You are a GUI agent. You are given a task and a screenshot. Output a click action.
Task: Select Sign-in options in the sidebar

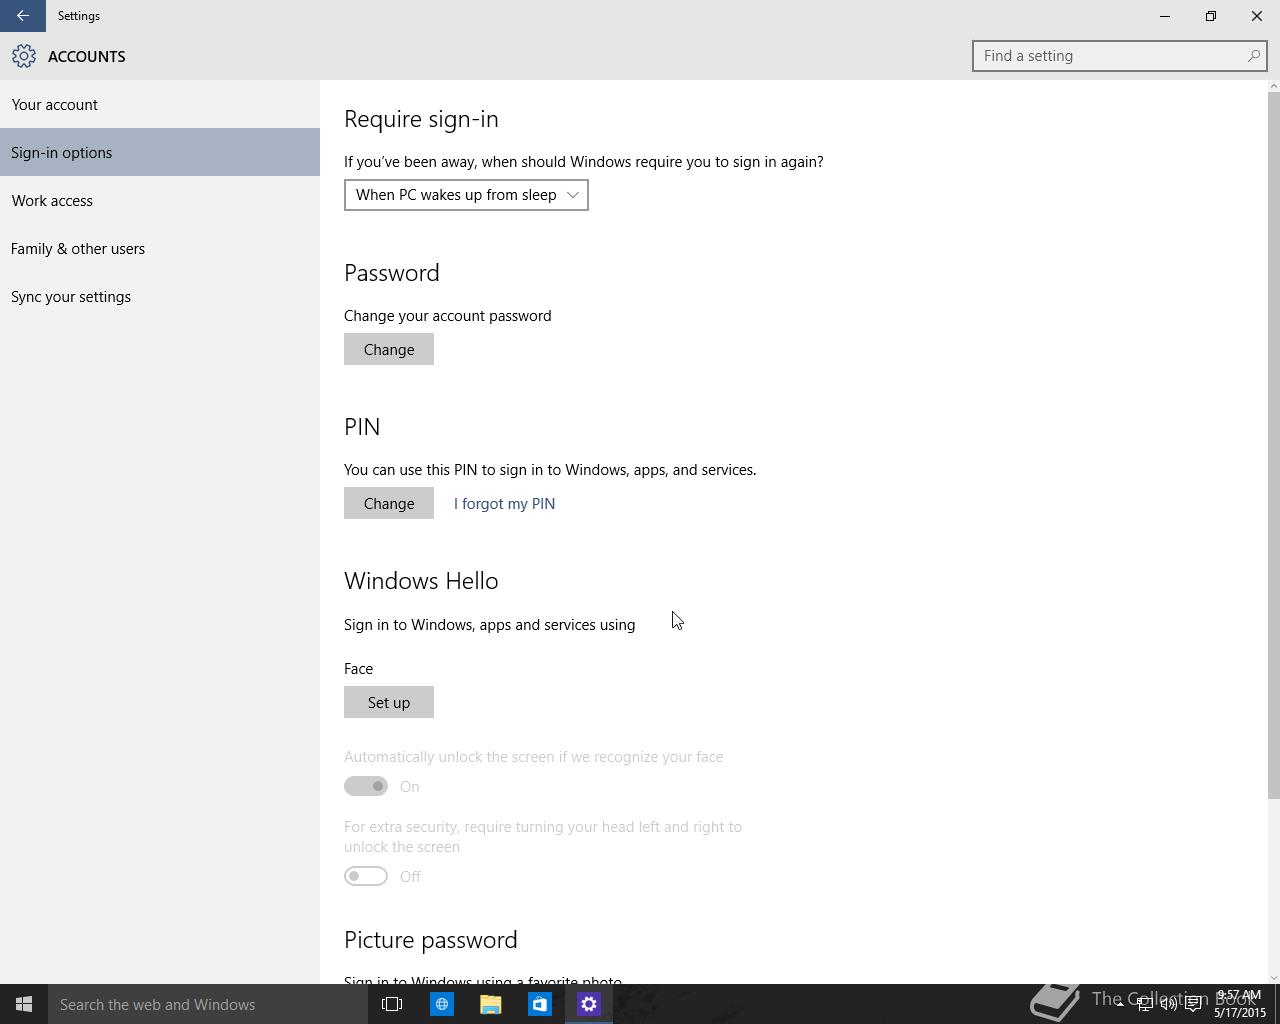click(160, 152)
